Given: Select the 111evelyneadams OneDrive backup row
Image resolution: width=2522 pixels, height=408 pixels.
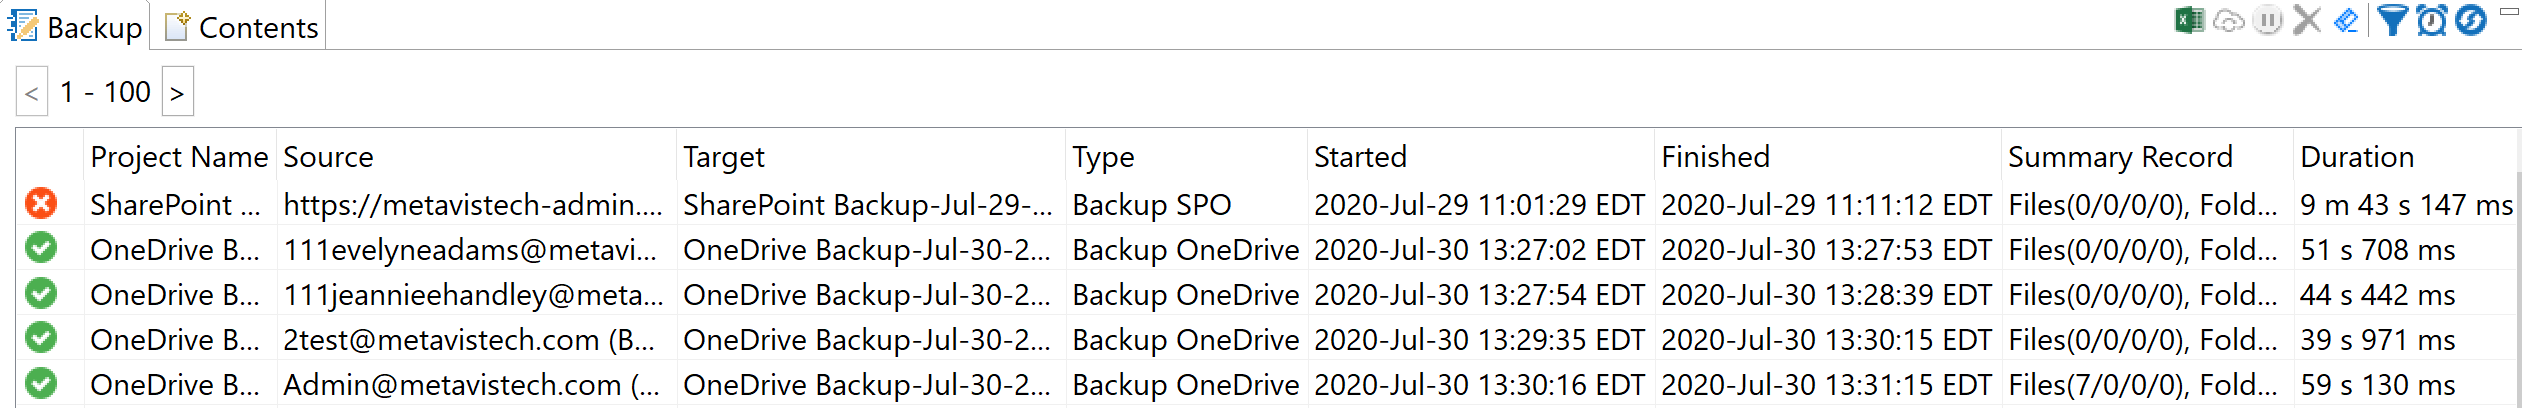Looking at the screenshot, I should (470, 250).
